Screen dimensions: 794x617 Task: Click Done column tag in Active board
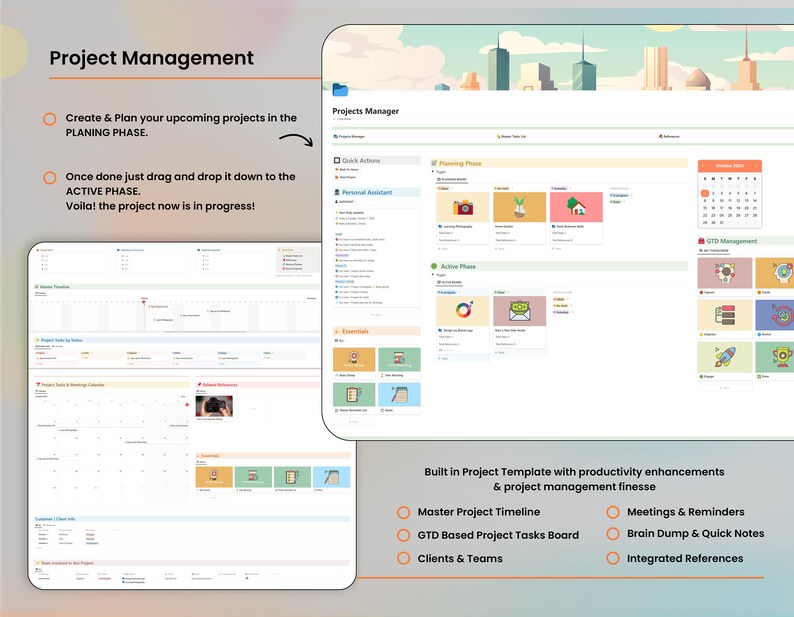(x=500, y=292)
